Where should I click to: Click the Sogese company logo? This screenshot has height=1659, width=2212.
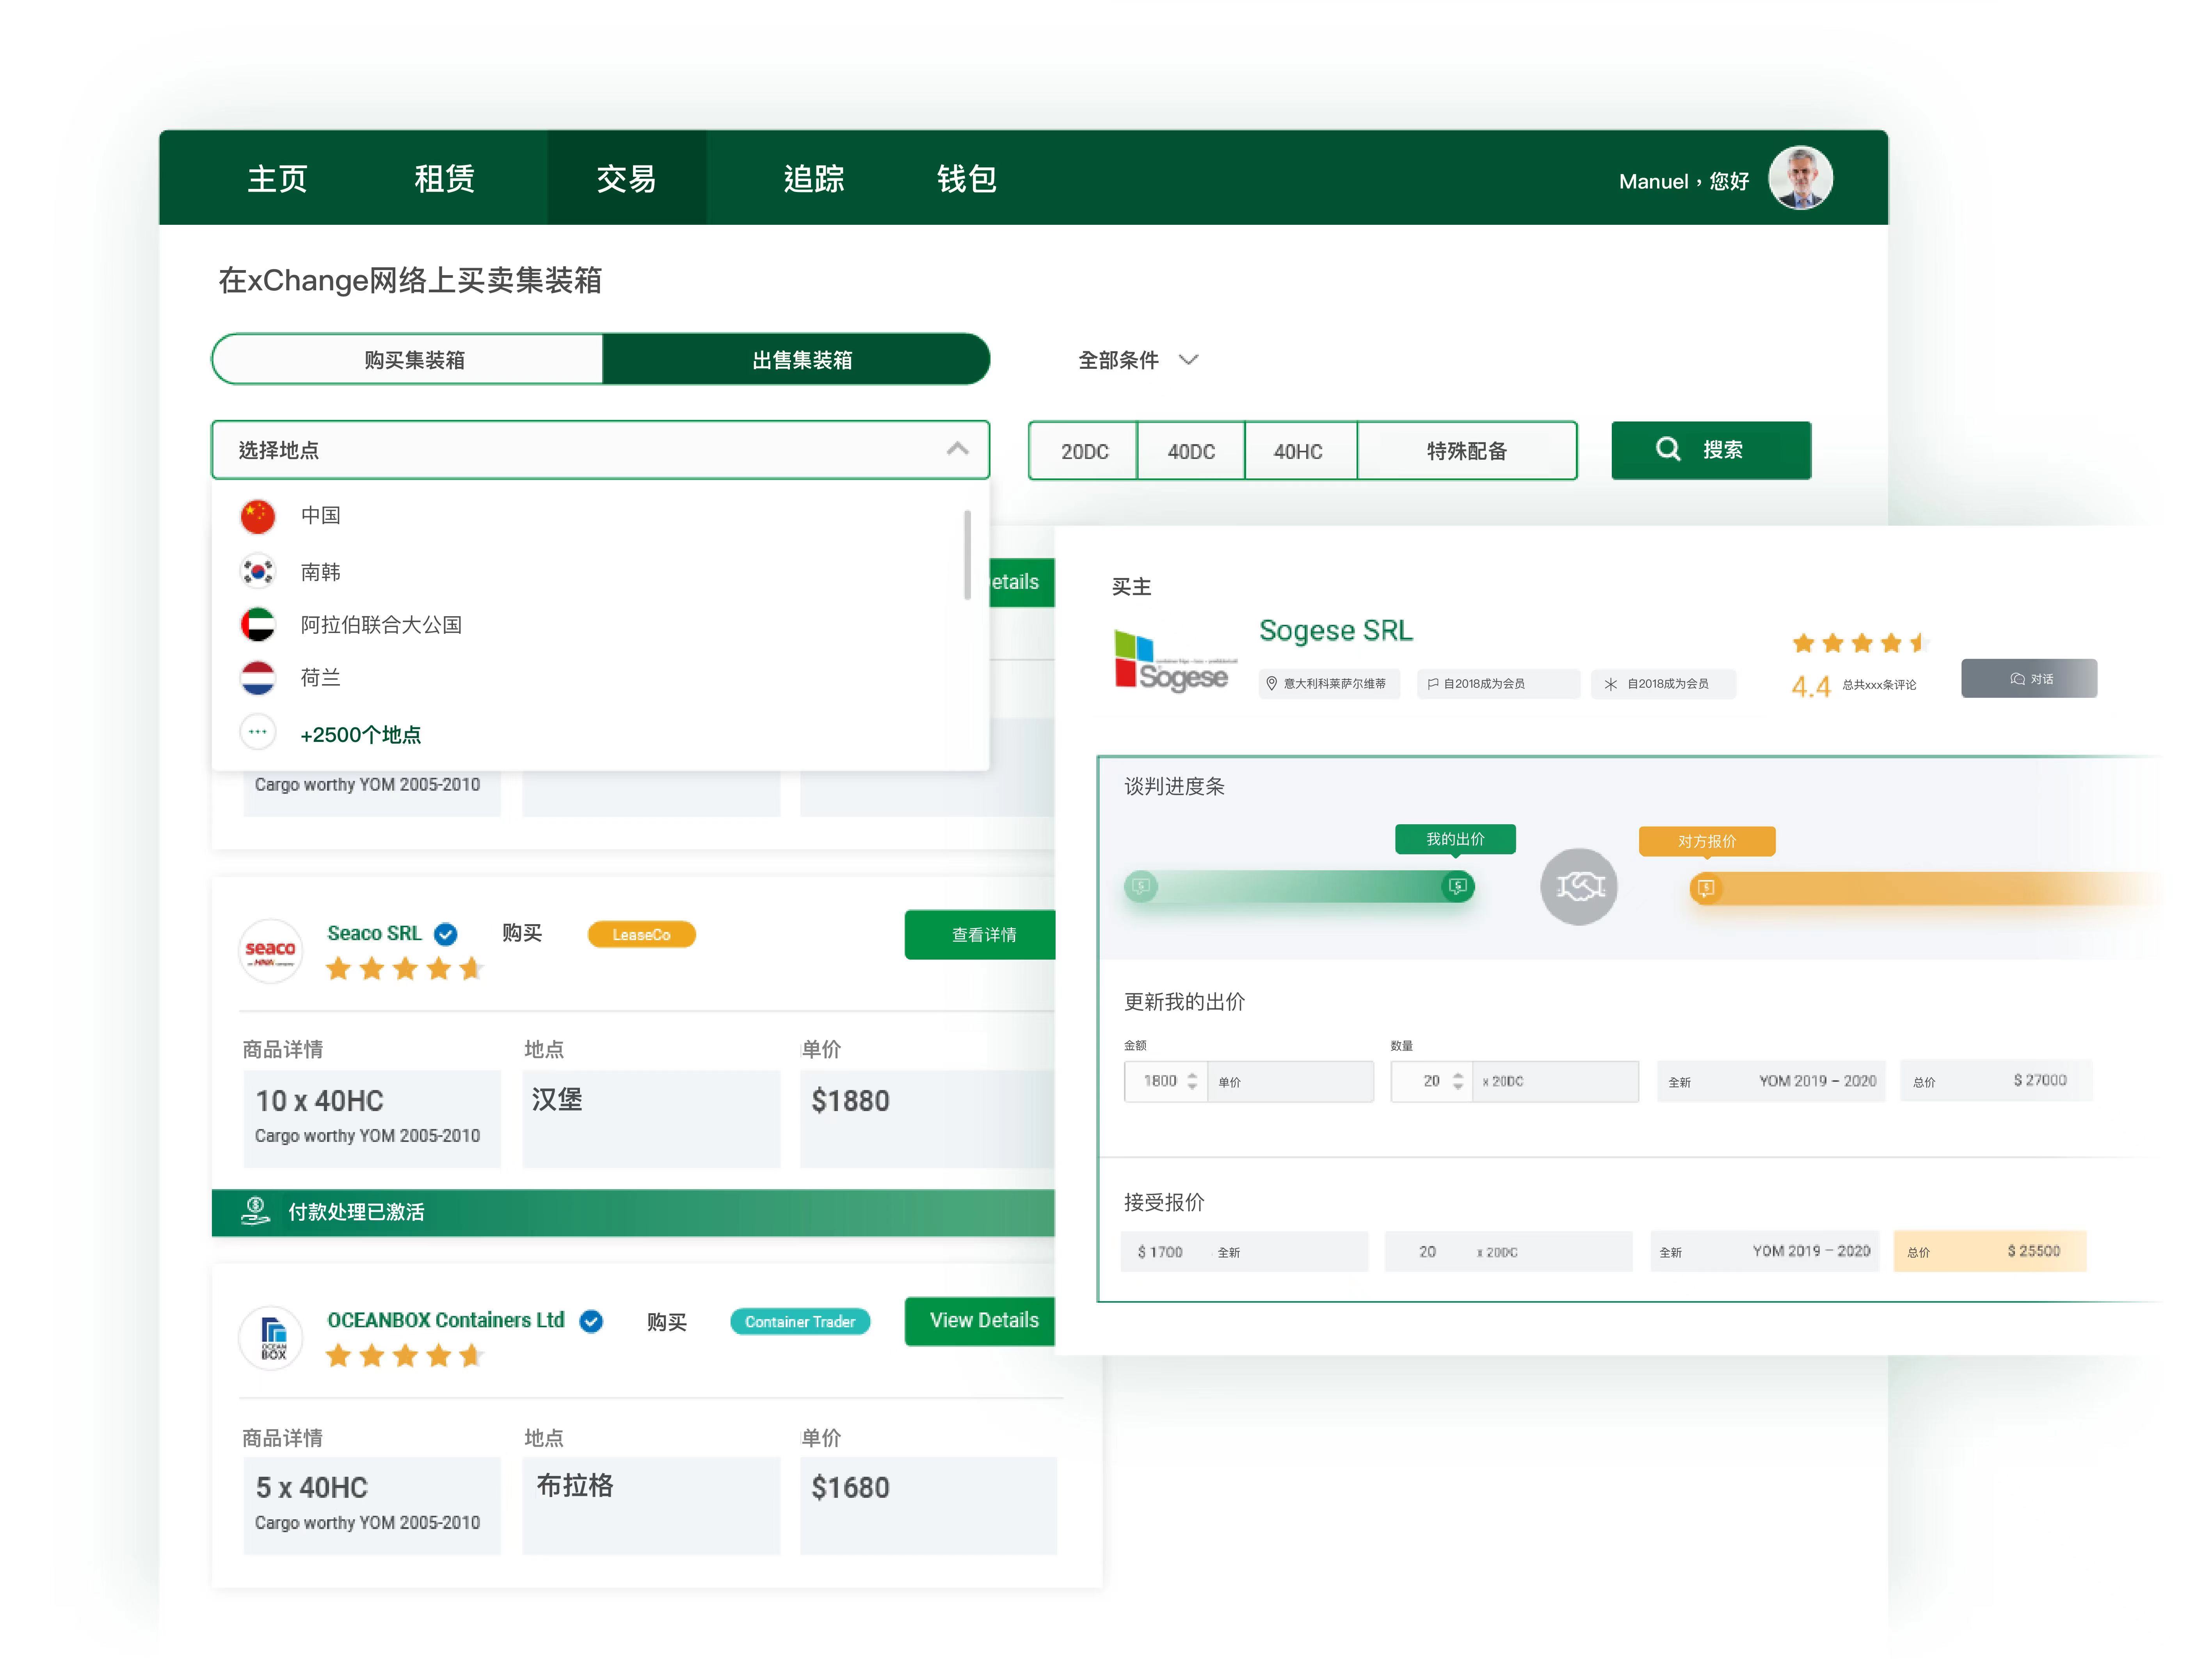1176,660
